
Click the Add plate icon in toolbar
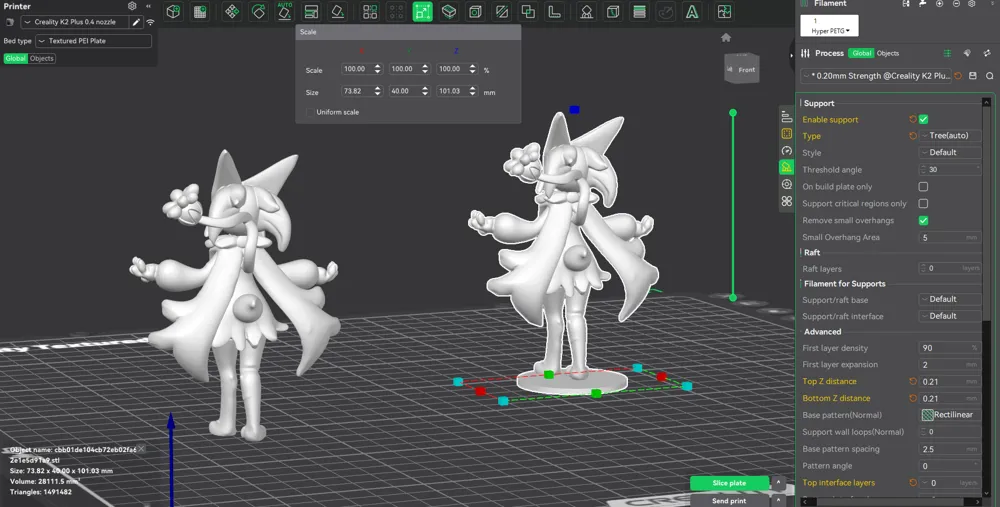point(200,11)
